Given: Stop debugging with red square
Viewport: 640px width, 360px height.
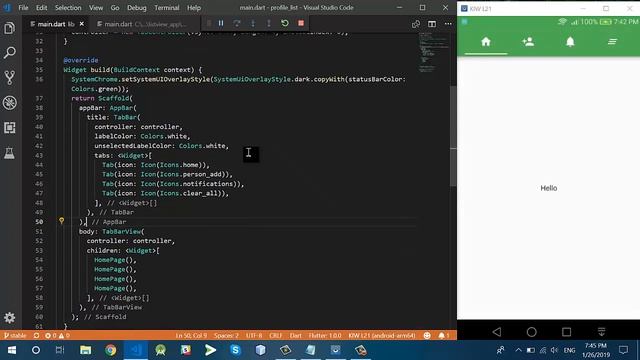Looking at the screenshot, I should click(301, 23).
